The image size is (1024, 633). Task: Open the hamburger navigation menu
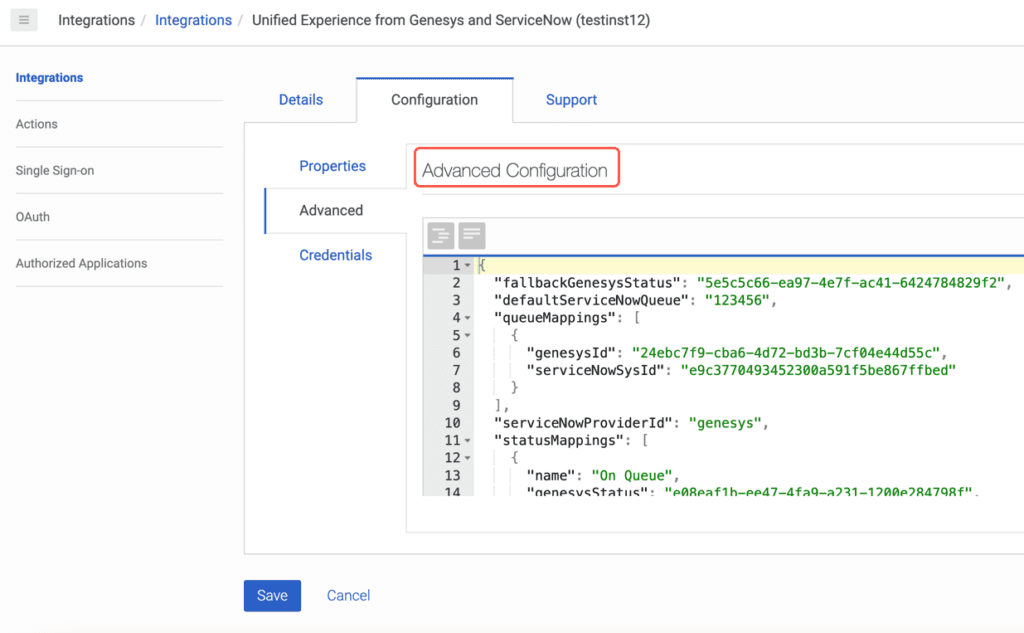coord(24,20)
